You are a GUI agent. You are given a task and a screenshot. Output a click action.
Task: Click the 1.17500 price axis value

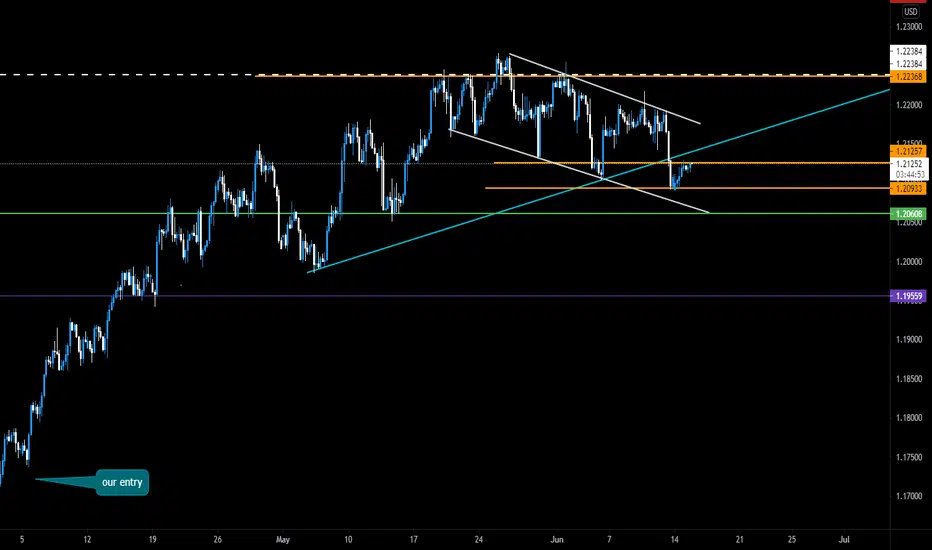[x=909, y=457]
